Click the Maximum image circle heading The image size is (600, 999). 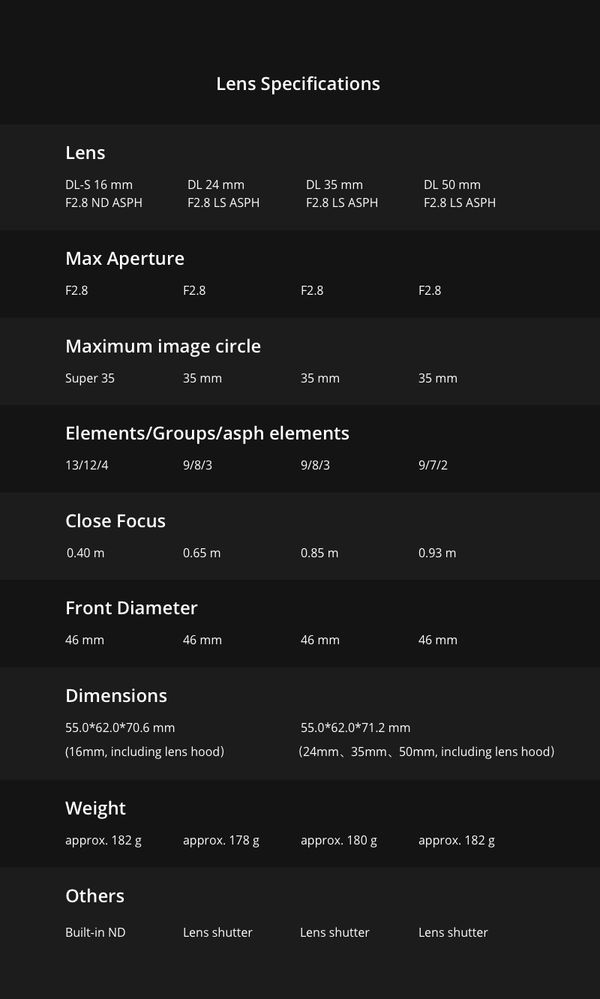point(163,347)
